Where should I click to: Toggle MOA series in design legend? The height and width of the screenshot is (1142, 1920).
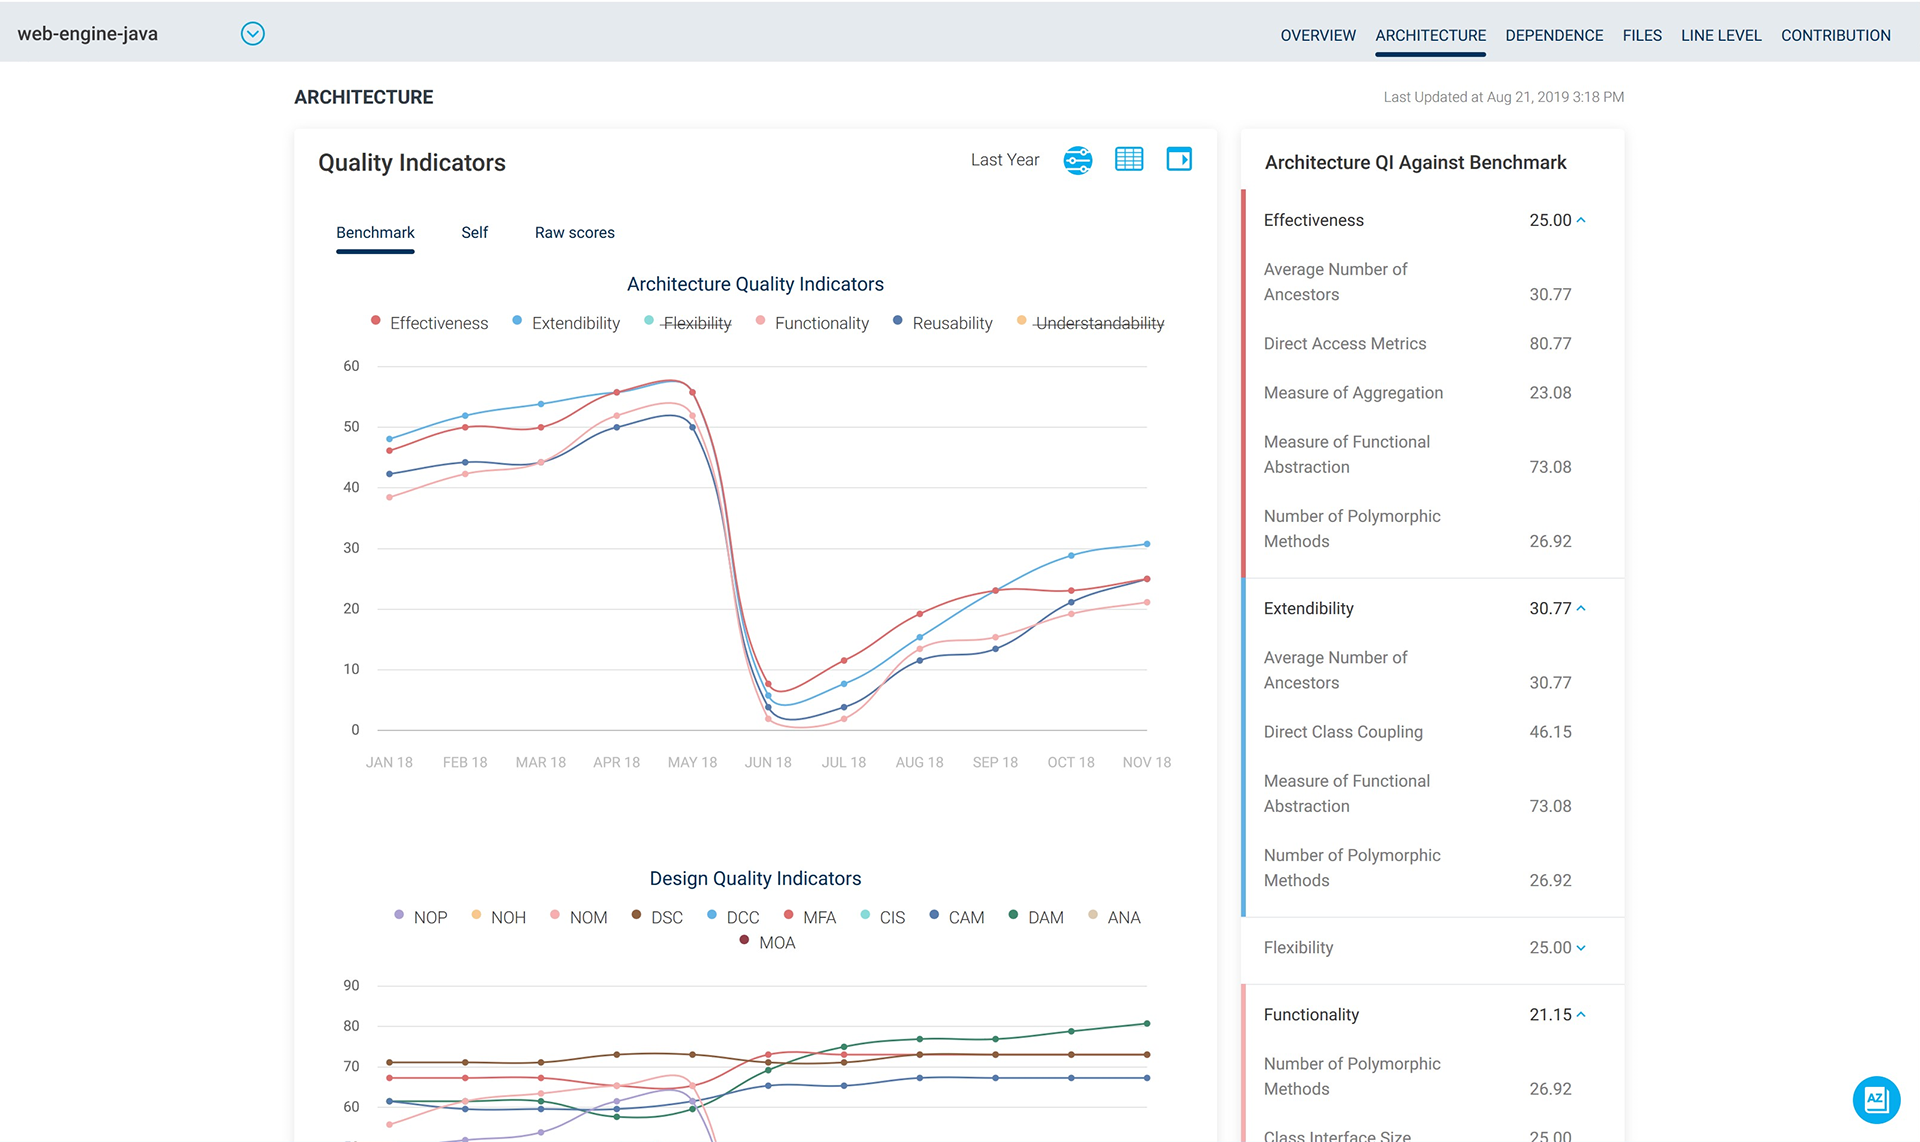(x=767, y=943)
